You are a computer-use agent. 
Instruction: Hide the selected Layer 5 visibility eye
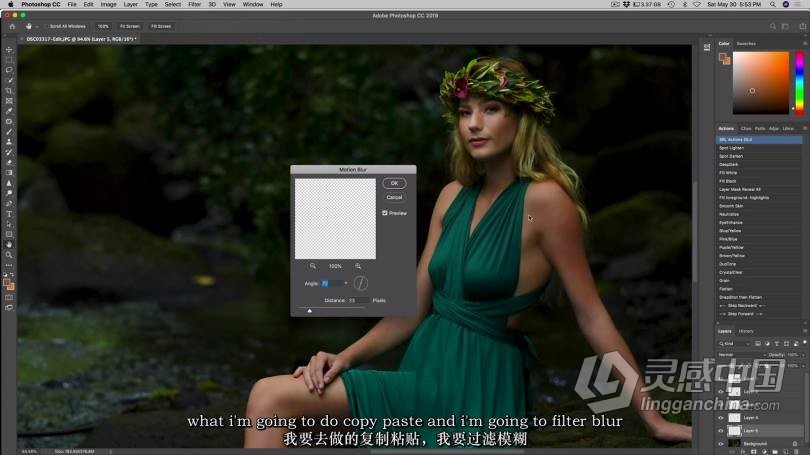(721, 430)
